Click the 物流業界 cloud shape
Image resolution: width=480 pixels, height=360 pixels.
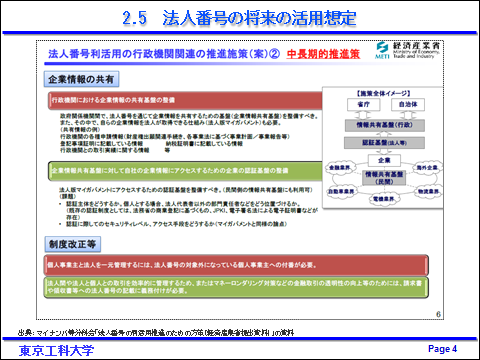(x=428, y=191)
